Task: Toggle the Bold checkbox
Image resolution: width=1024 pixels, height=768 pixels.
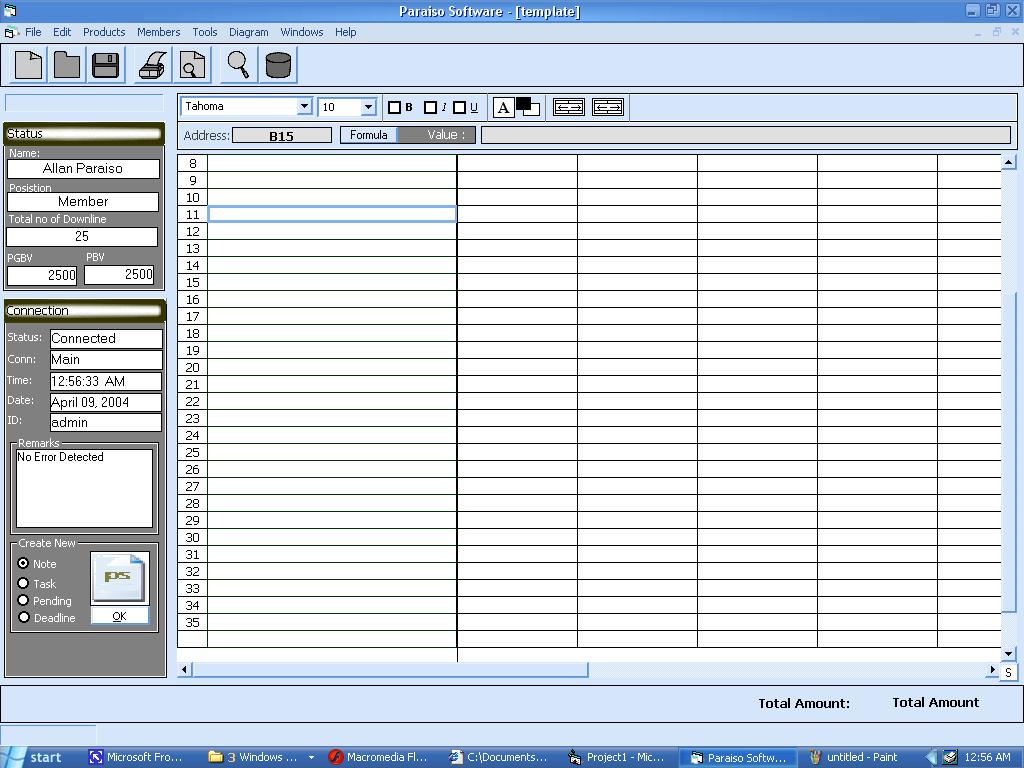Action: pyautogui.click(x=394, y=108)
